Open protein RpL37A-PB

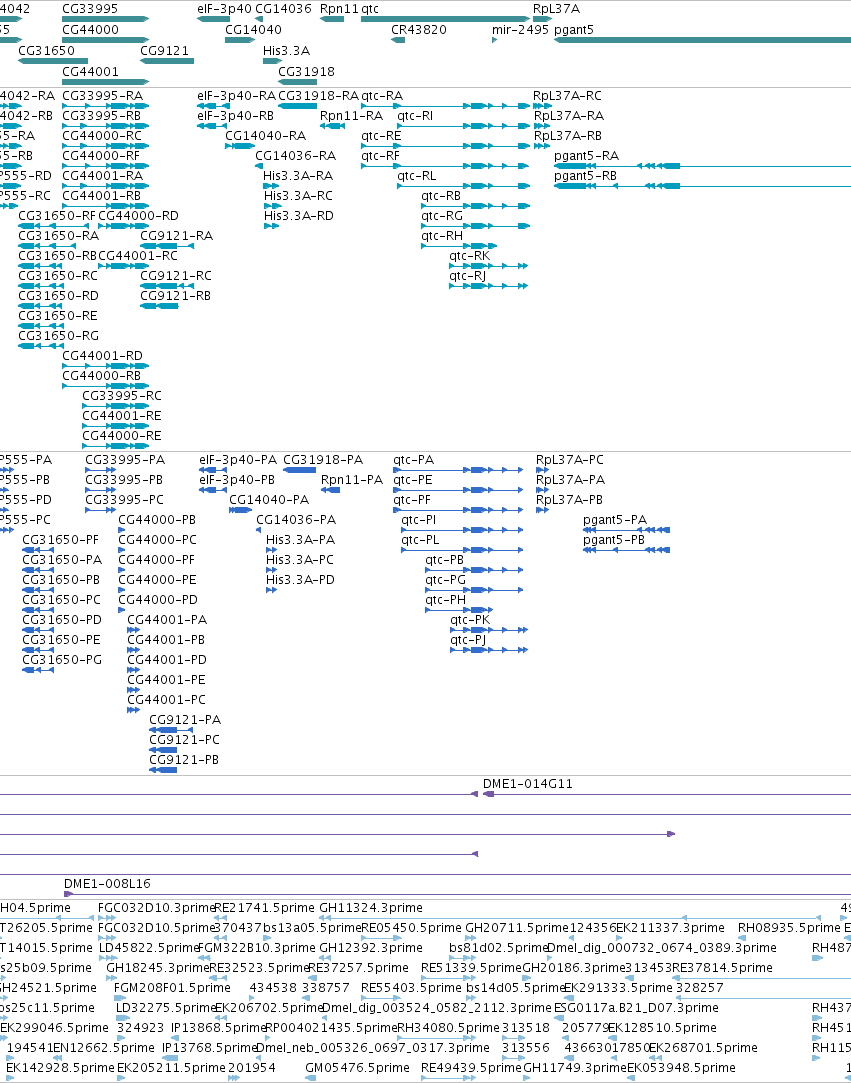point(569,499)
